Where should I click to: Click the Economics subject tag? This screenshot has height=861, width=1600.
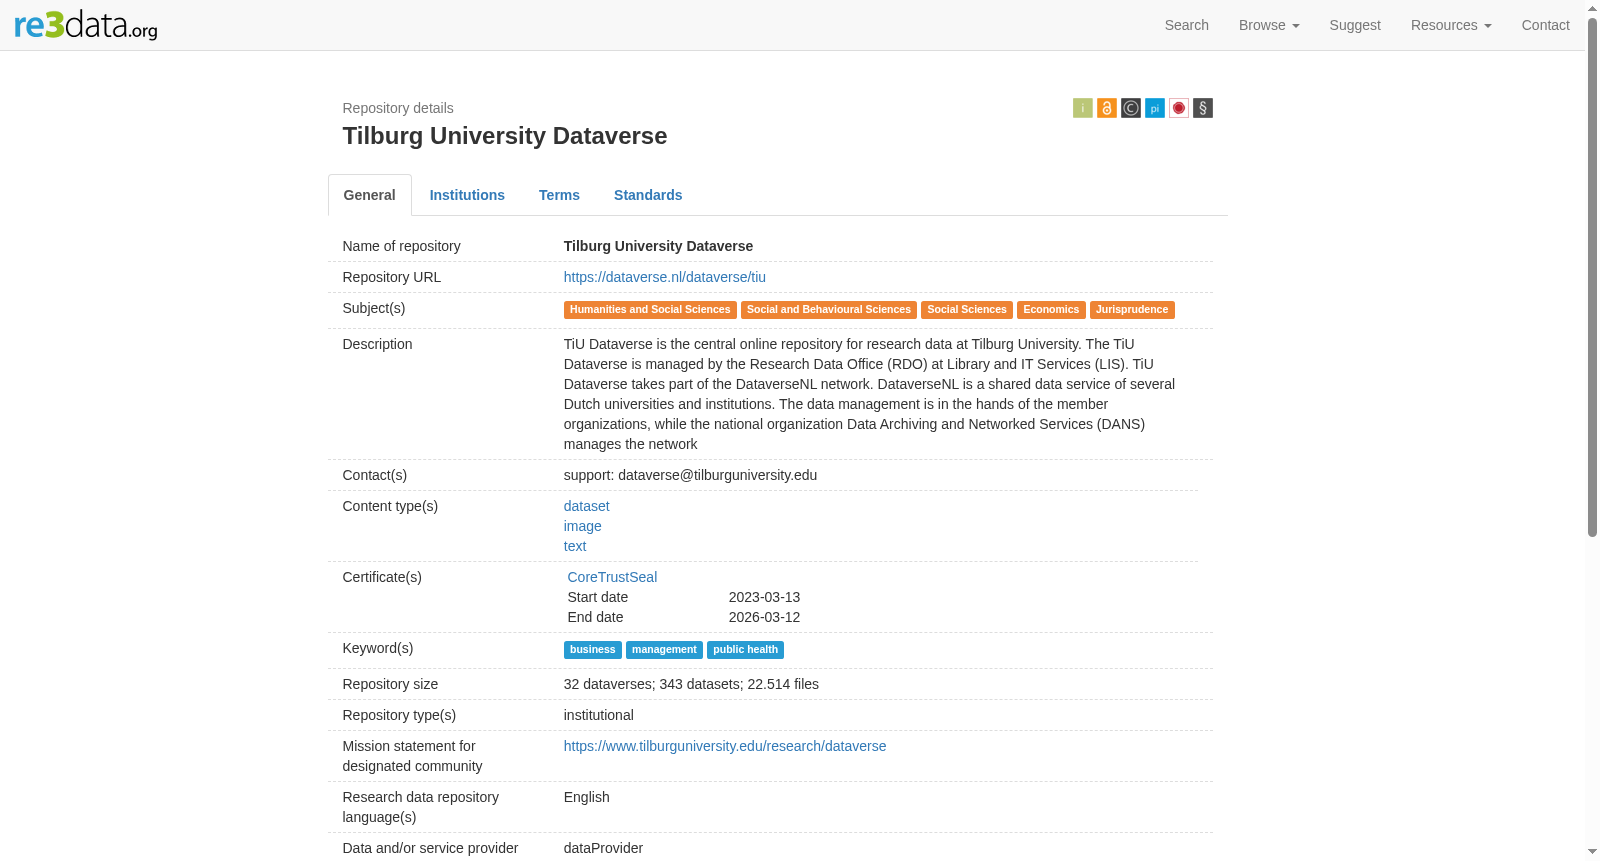point(1051,310)
